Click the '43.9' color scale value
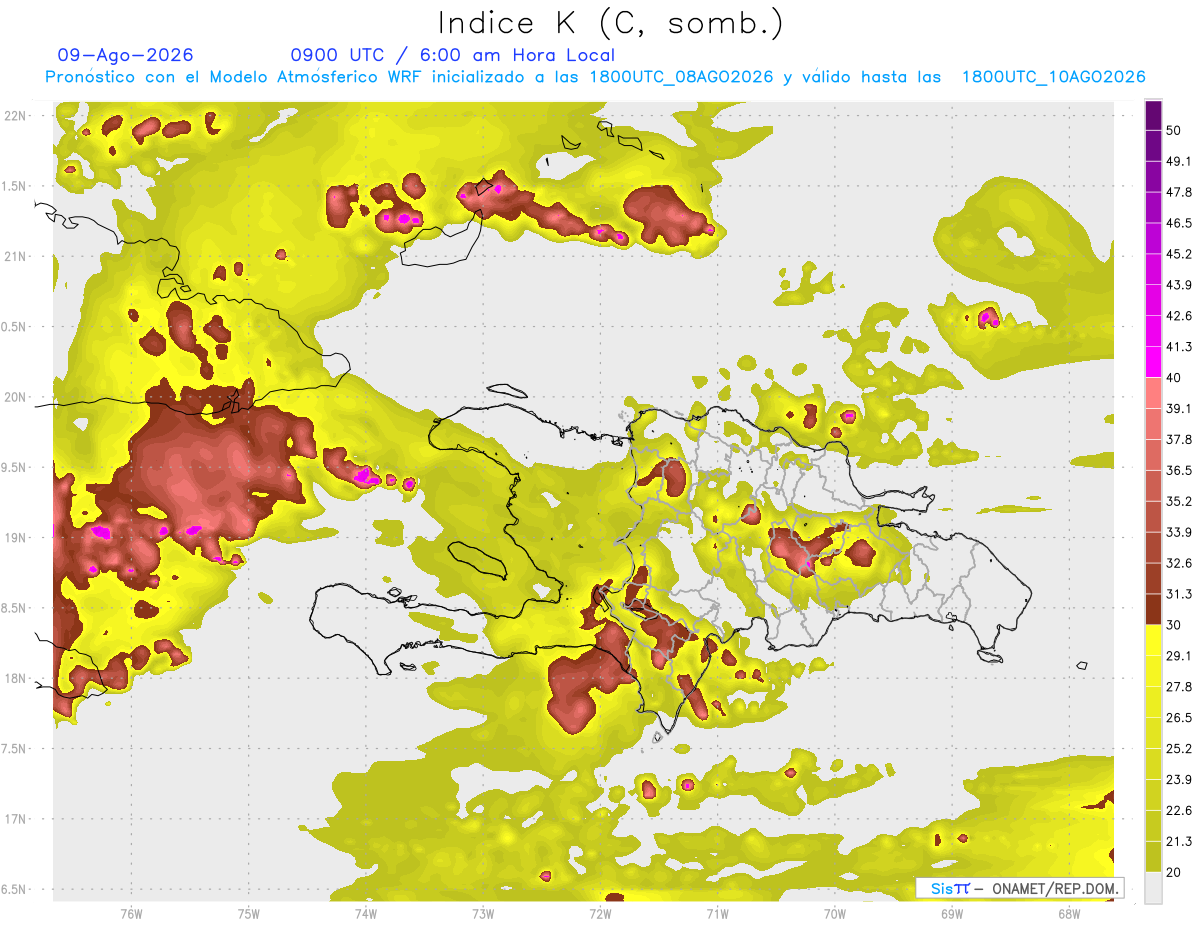The width and height of the screenshot is (1200, 927). click(x=1179, y=285)
